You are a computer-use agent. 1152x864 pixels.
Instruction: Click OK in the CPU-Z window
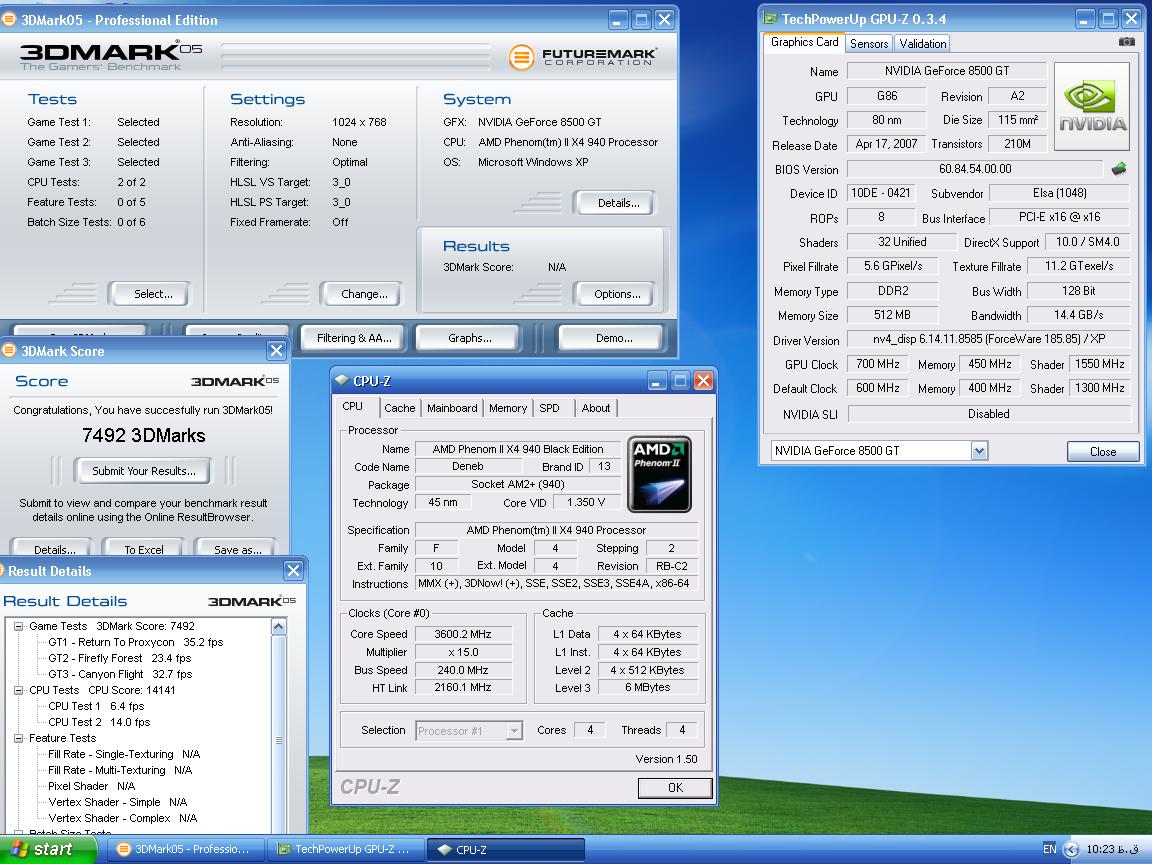point(675,788)
